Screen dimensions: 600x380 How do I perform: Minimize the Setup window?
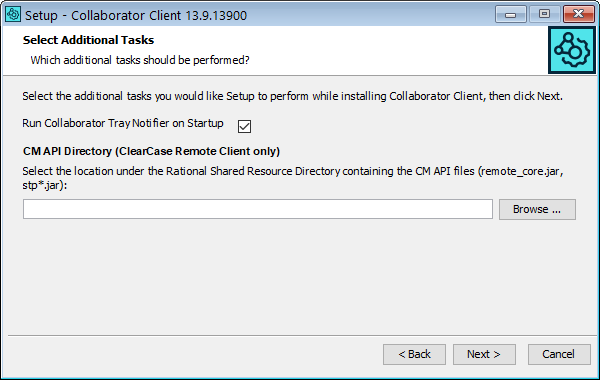[510, 15]
